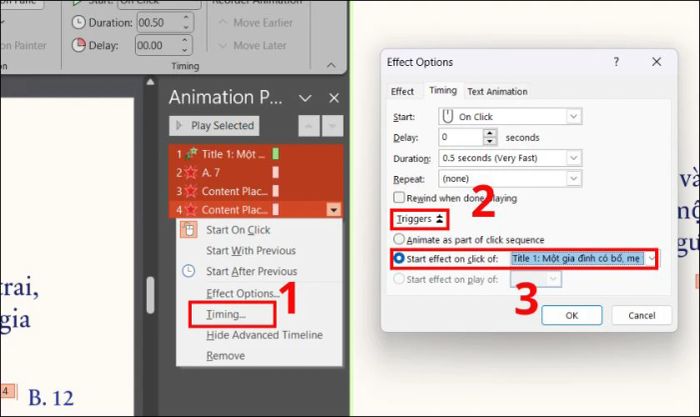The width and height of the screenshot is (700, 417).
Task: Collapse the Triggers button
Action: (420, 219)
